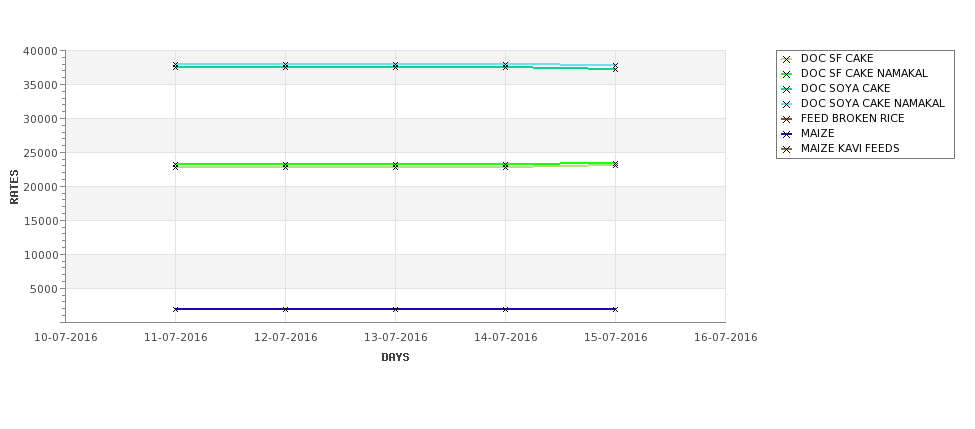Click SF cake data point on 12-07-2016
Image resolution: width=975 pixels, height=429 pixels.
coord(285,166)
